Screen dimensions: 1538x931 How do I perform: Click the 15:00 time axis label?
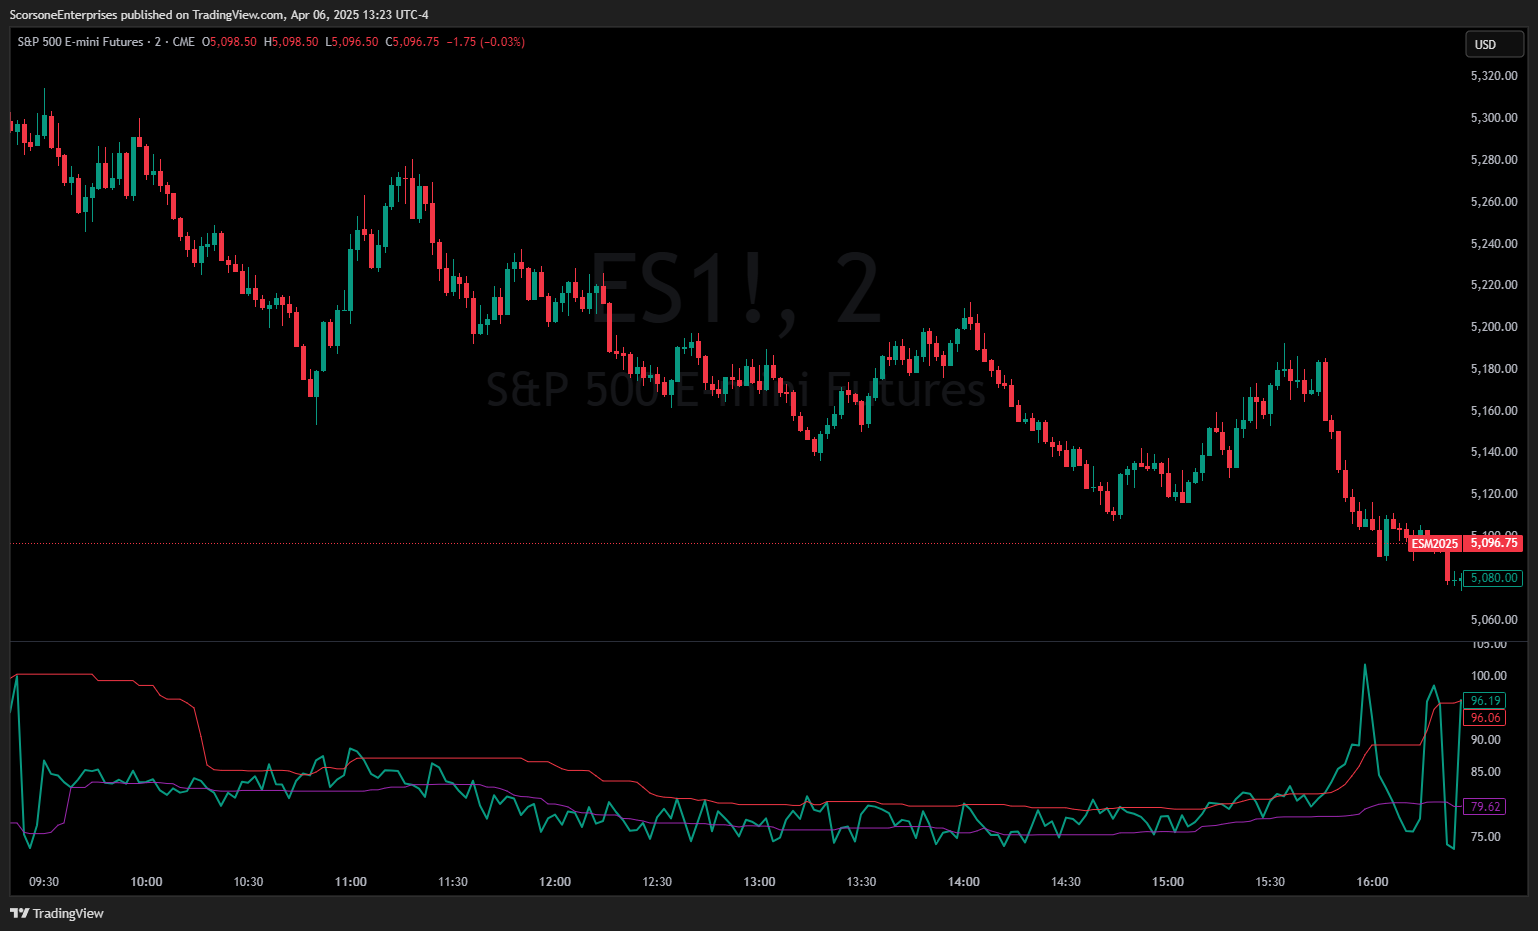point(1168,882)
